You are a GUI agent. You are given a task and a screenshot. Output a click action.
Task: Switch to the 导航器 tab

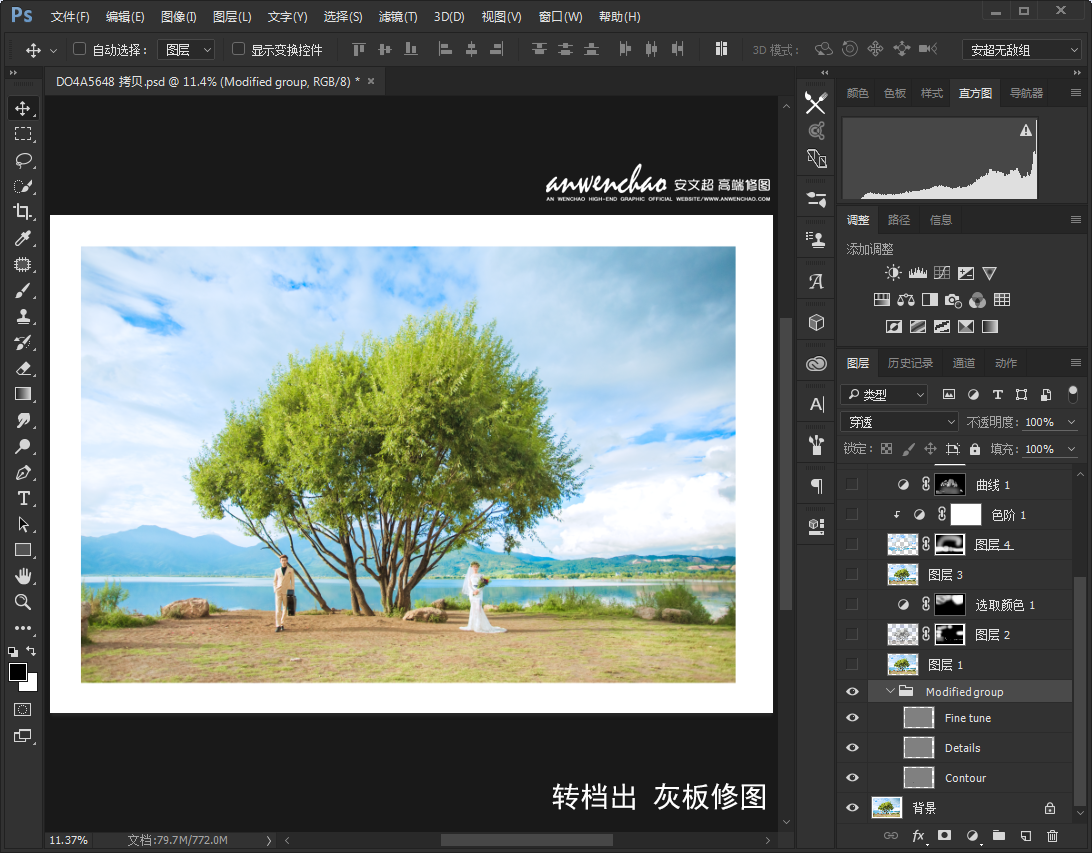pos(1026,93)
